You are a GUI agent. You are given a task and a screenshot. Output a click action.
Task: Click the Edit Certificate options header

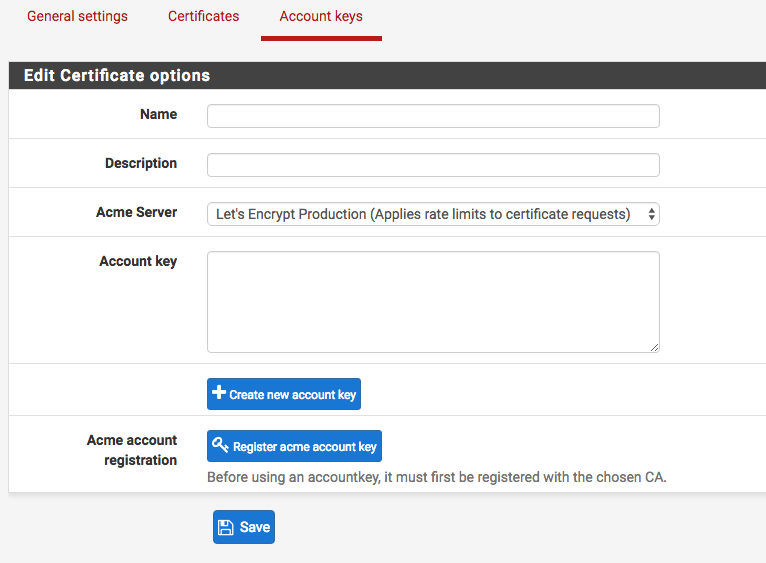[117, 76]
